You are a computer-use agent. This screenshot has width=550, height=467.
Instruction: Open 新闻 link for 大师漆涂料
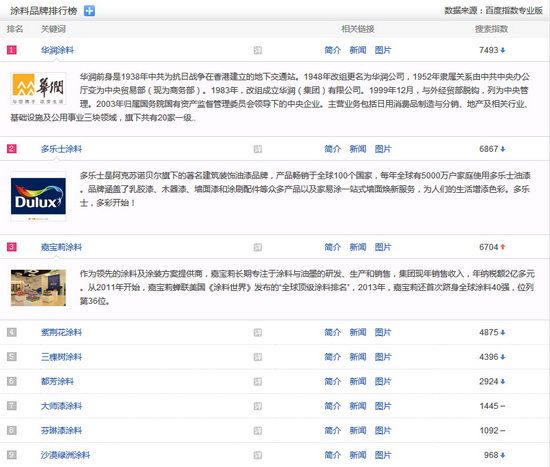(x=358, y=406)
